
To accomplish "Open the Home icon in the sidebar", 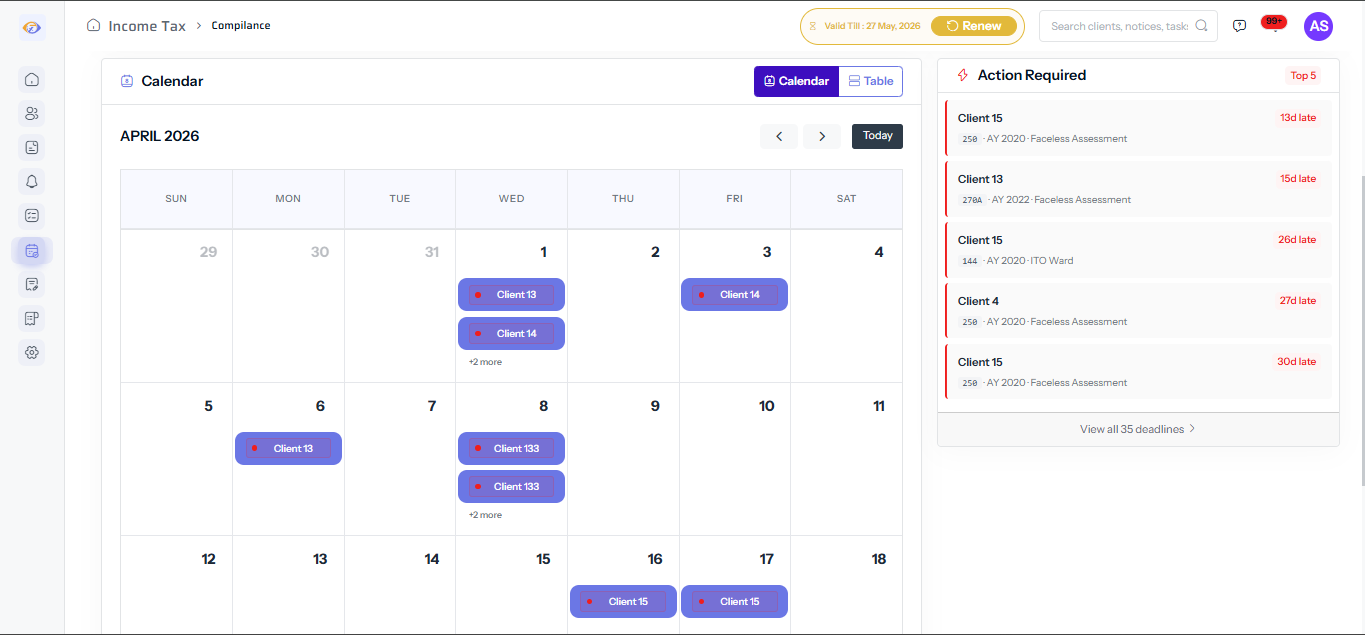I will pos(32,79).
